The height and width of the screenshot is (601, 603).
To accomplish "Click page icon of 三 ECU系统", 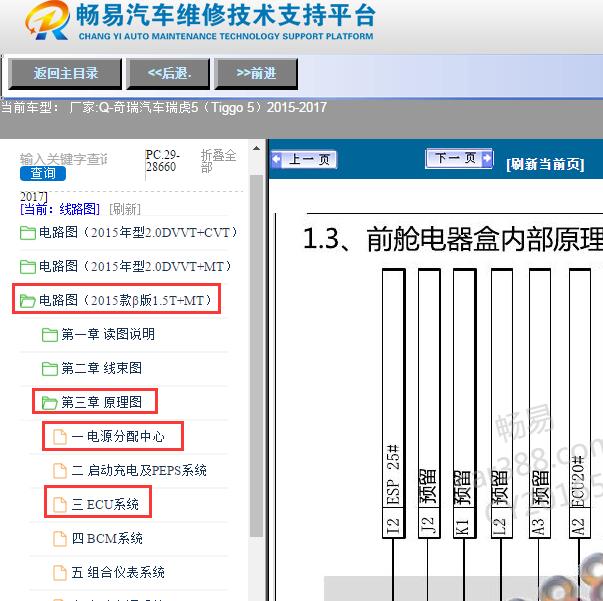I will pyautogui.click(x=60, y=504).
